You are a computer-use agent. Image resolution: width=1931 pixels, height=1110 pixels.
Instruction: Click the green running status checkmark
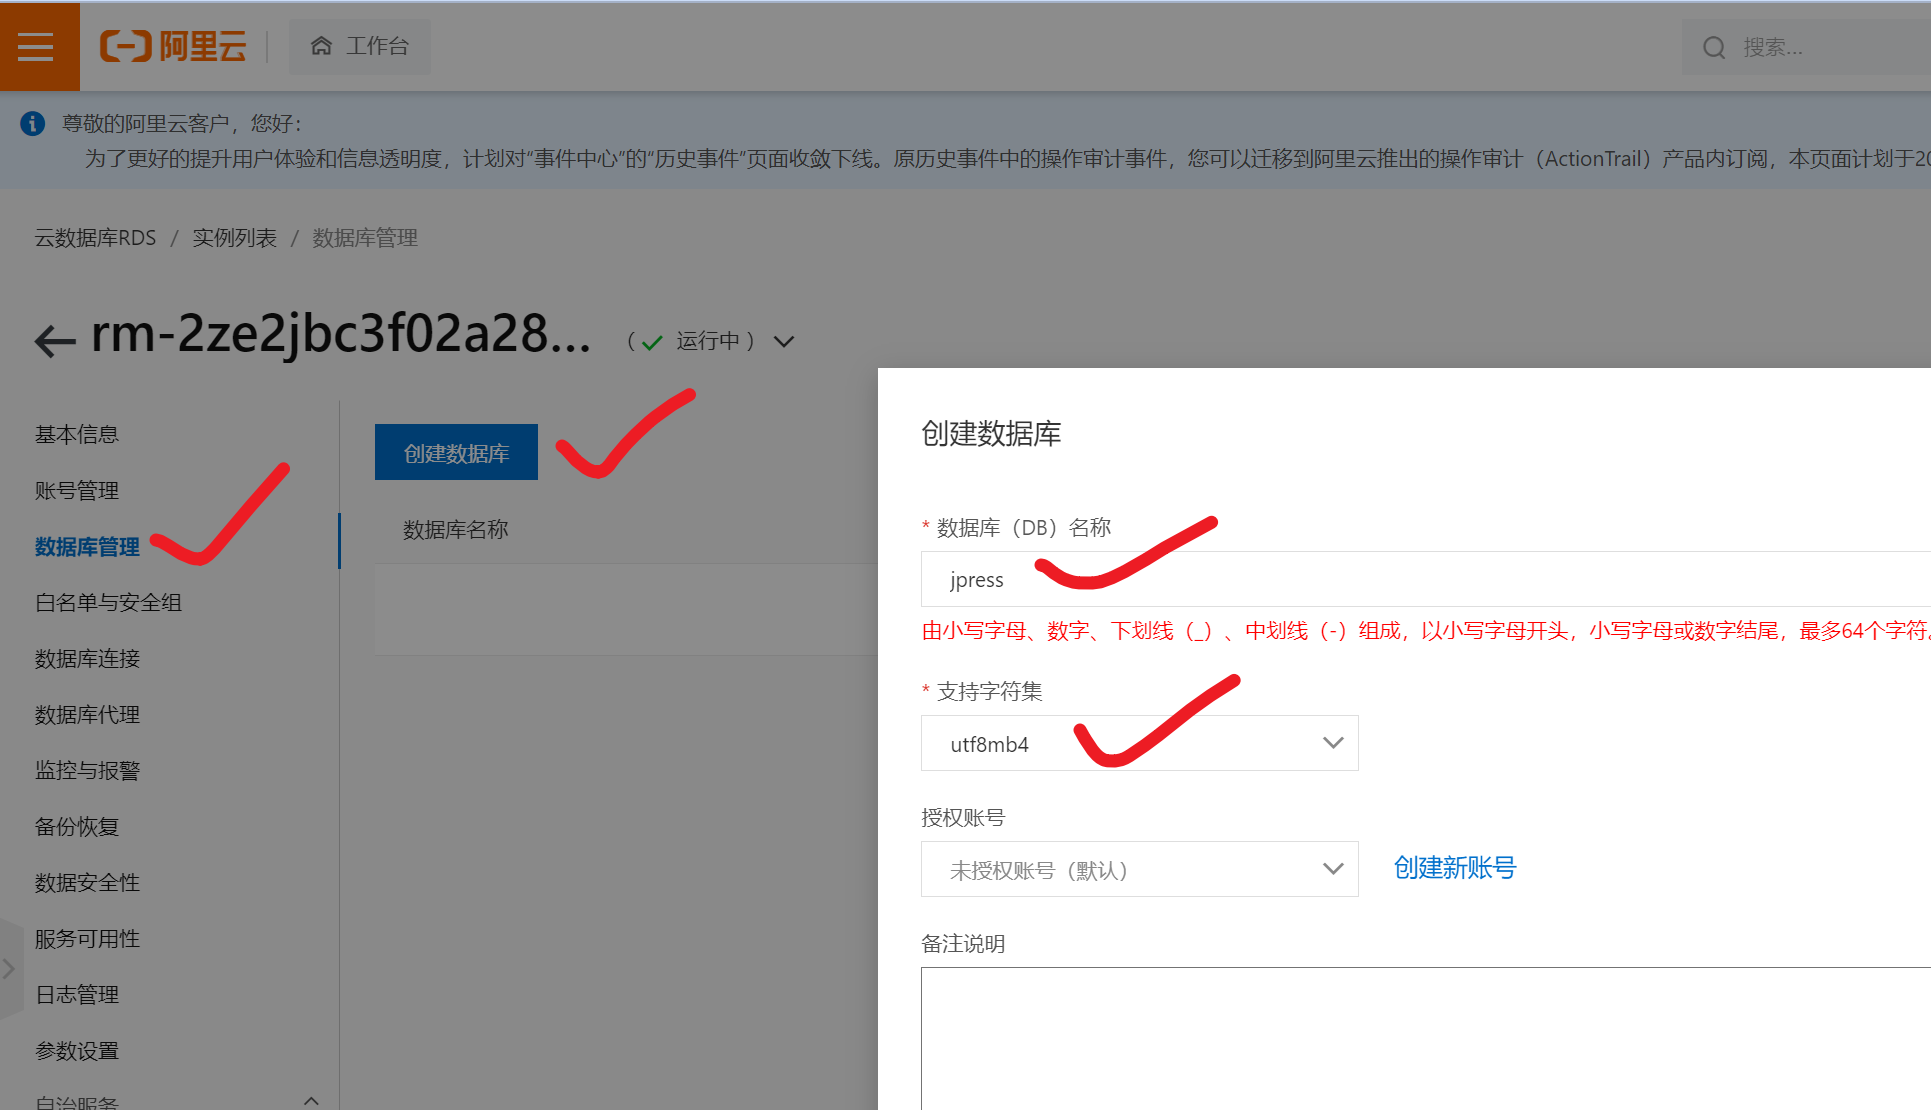(x=652, y=343)
